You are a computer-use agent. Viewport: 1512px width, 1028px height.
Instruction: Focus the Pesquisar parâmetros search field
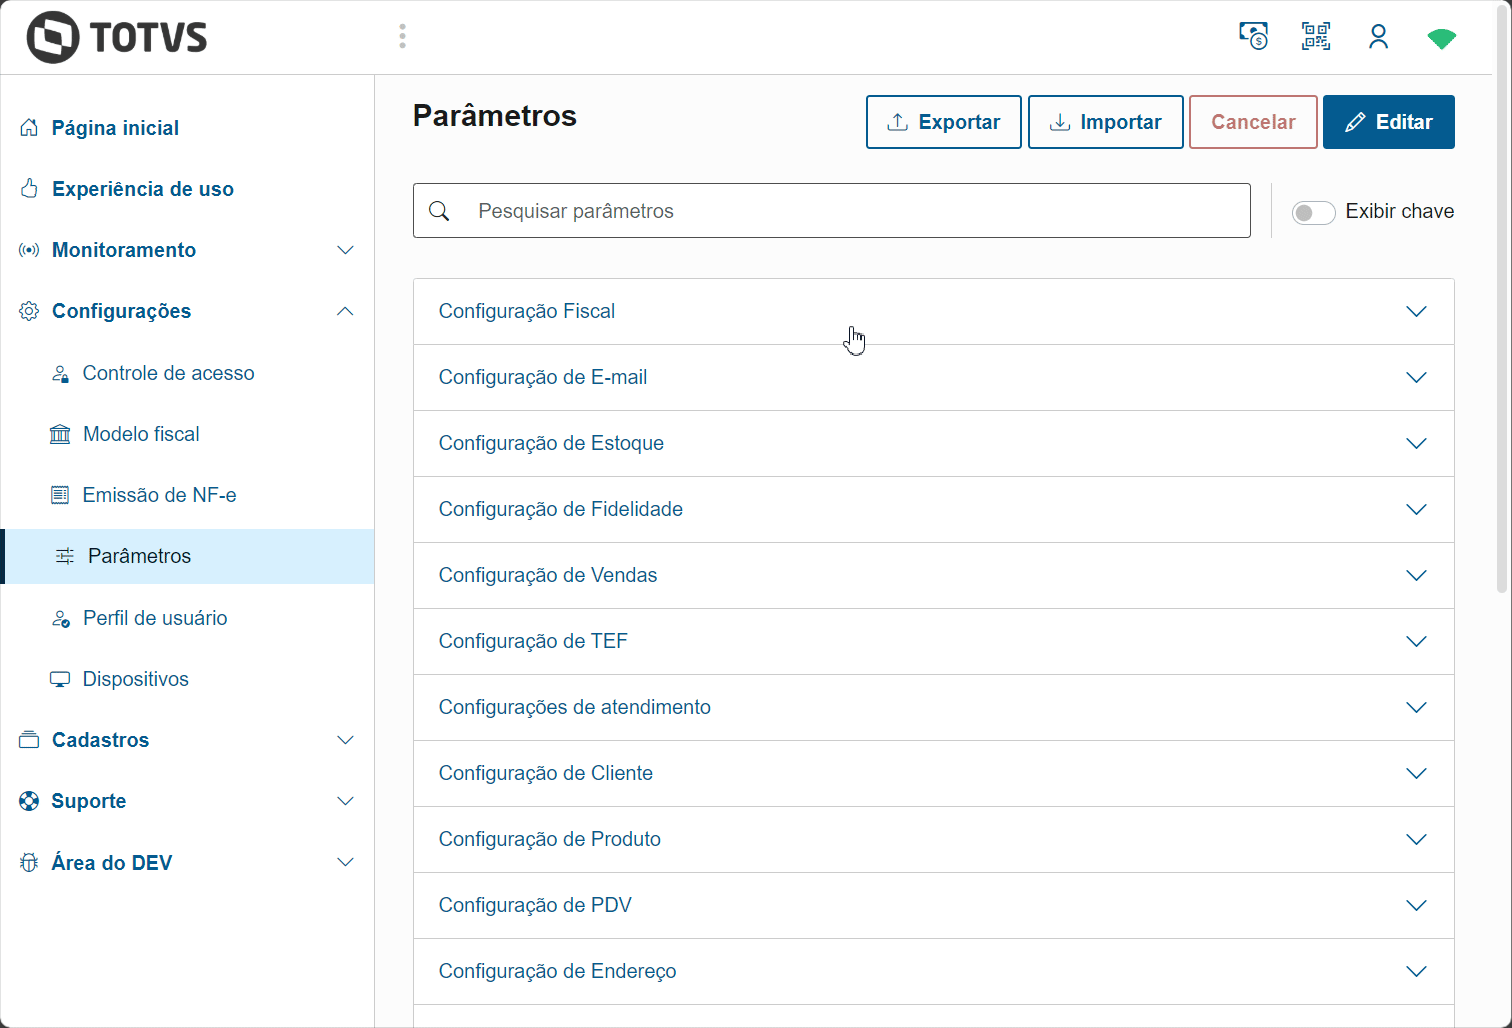pyautogui.click(x=850, y=211)
